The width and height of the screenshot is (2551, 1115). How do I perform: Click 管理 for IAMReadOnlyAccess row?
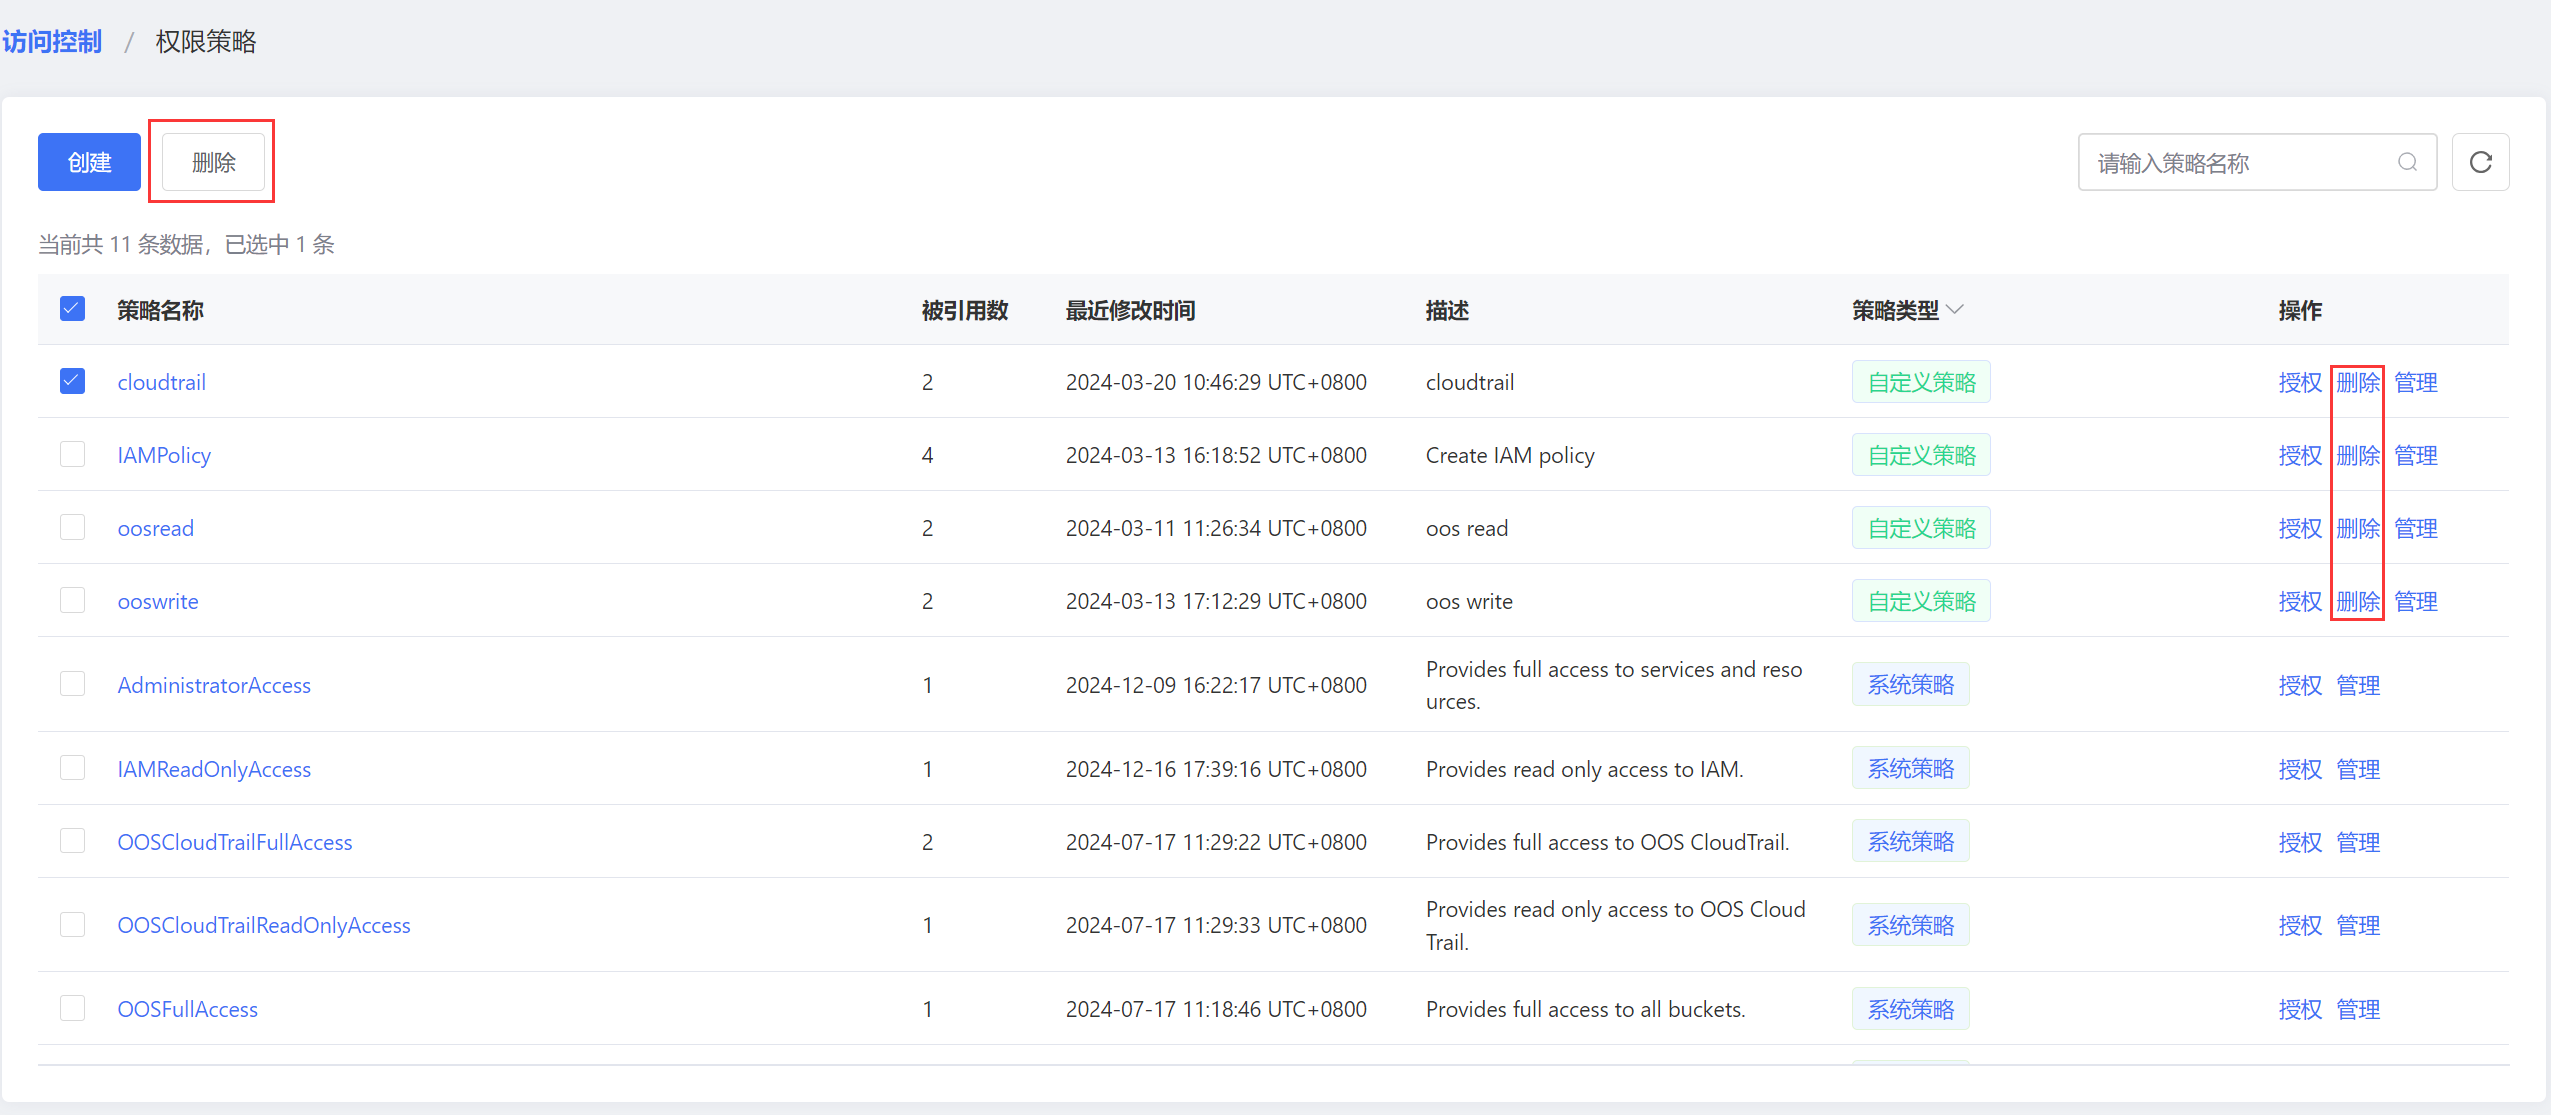pyautogui.click(x=2358, y=769)
